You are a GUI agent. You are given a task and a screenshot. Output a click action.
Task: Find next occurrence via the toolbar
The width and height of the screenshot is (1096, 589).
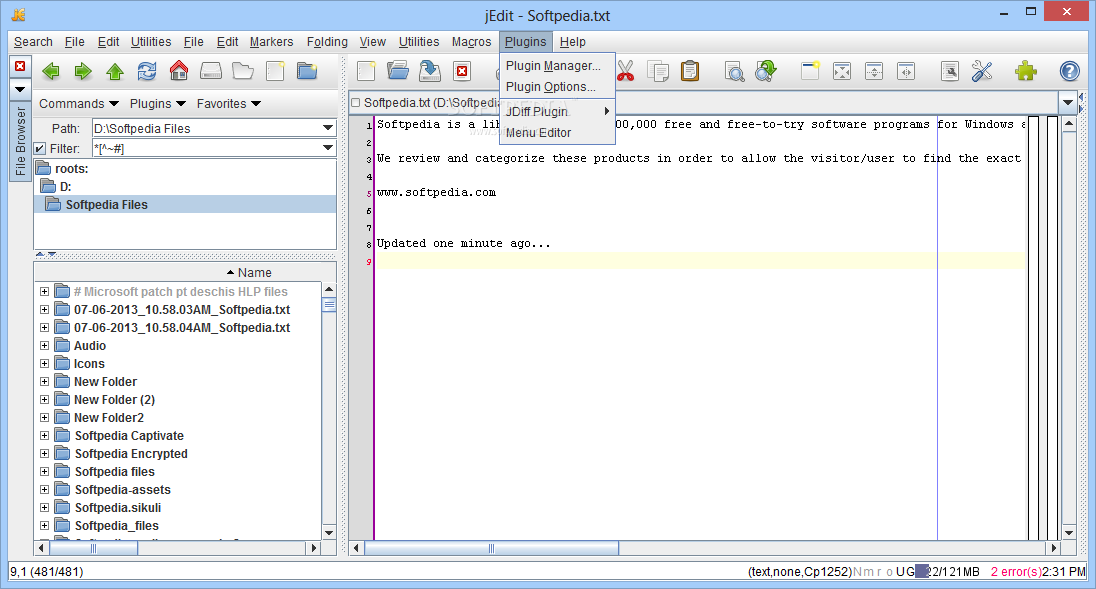pos(766,71)
